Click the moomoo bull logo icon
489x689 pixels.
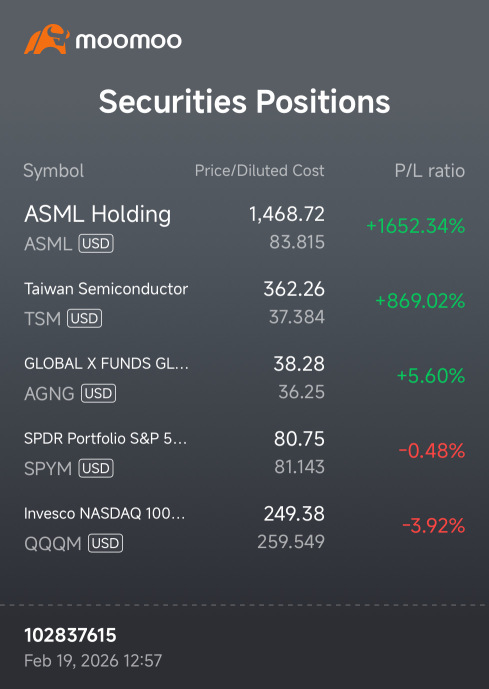tap(47, 39)
